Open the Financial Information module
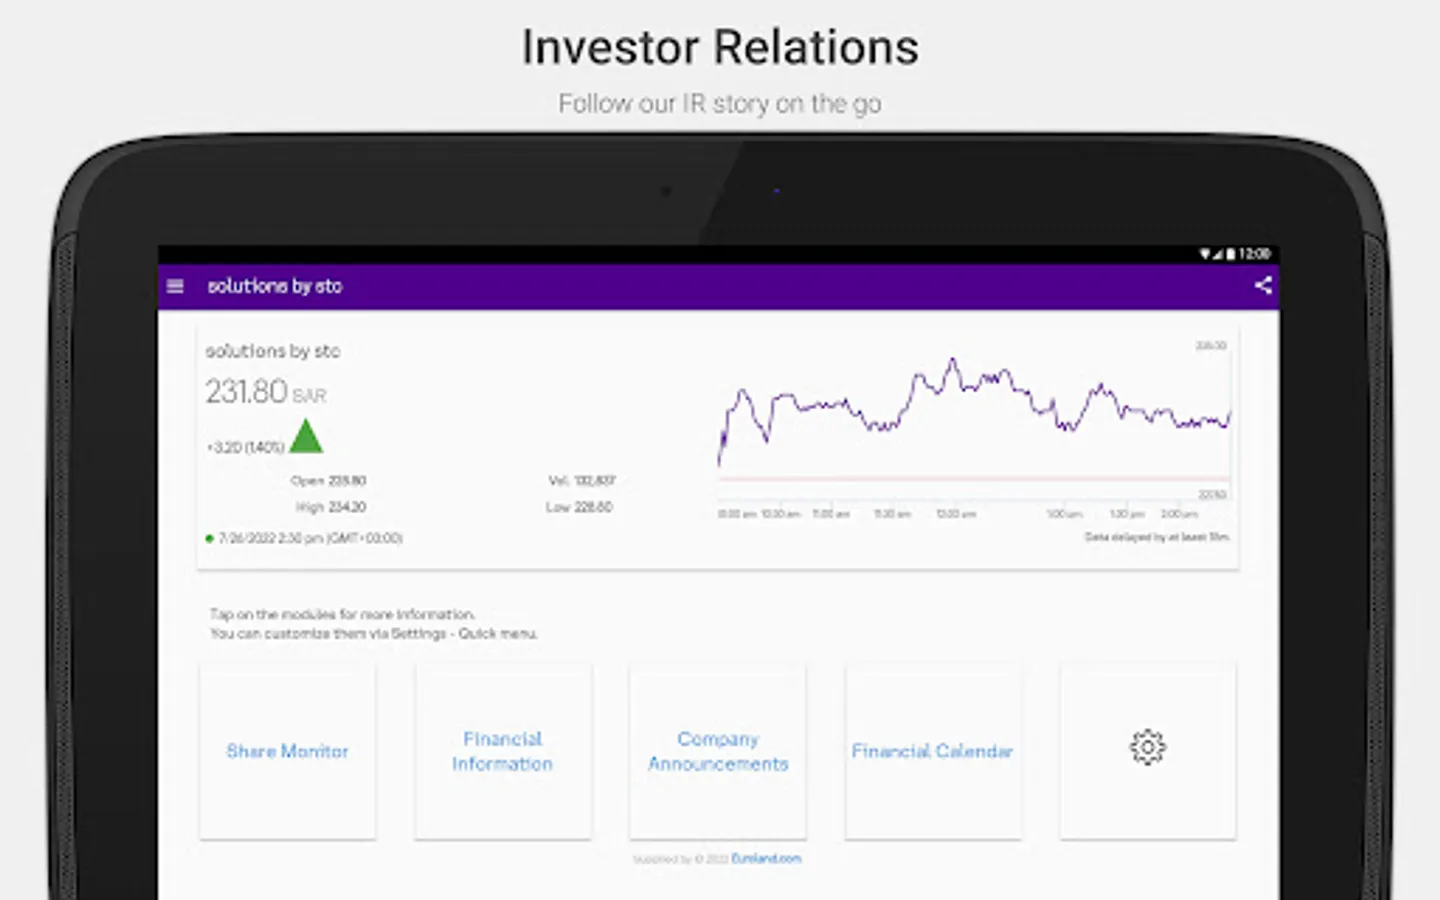 [x=502, y=751]
